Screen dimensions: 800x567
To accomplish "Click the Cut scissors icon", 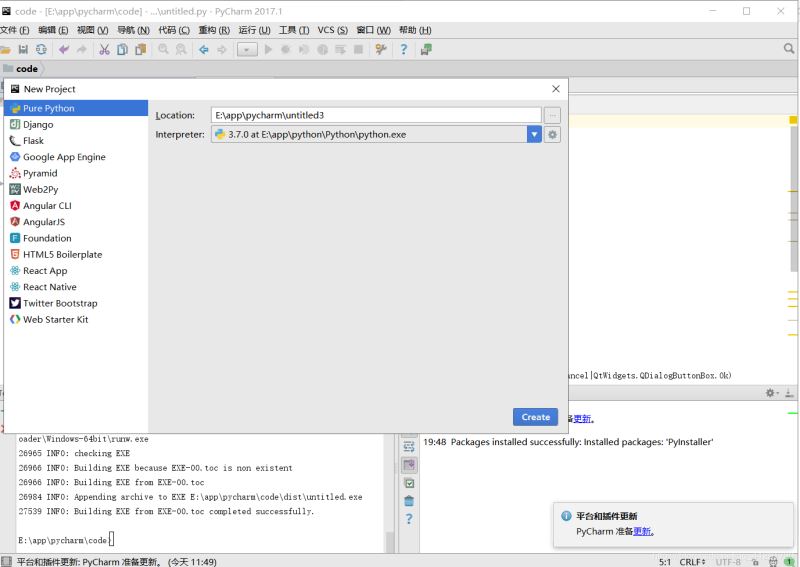I will (x=104, y=50).
